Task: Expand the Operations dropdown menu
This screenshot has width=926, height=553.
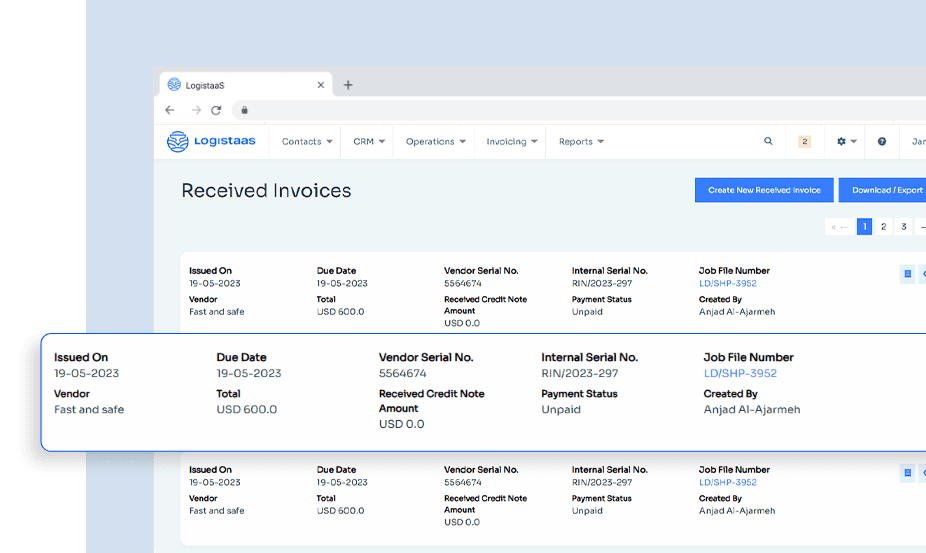Action: tap(435, 142)
